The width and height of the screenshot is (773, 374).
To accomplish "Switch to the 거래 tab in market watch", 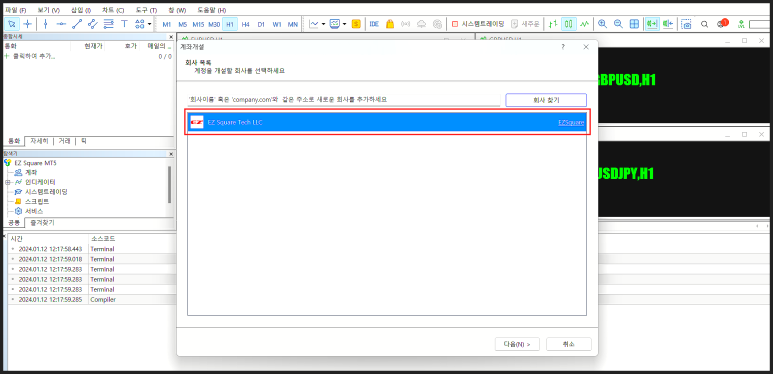I will (x=65, y=141).
